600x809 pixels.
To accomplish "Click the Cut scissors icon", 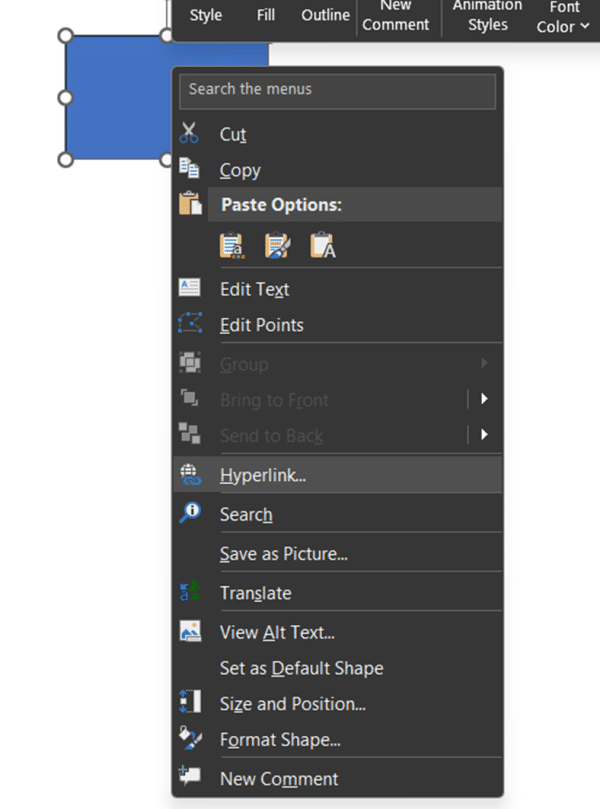I will click(189, 132).
